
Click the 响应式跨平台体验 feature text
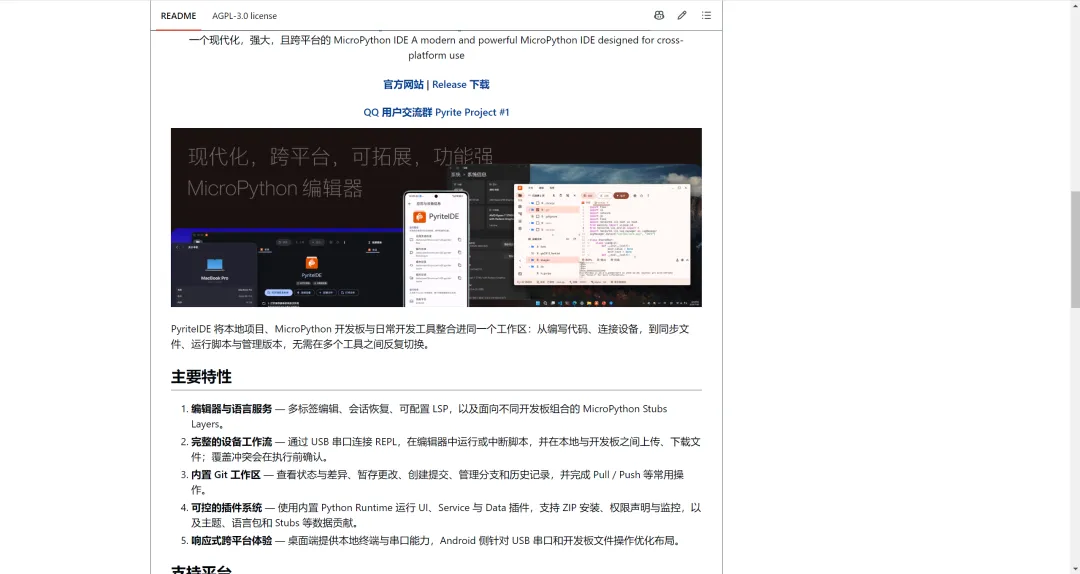(231, 541)
